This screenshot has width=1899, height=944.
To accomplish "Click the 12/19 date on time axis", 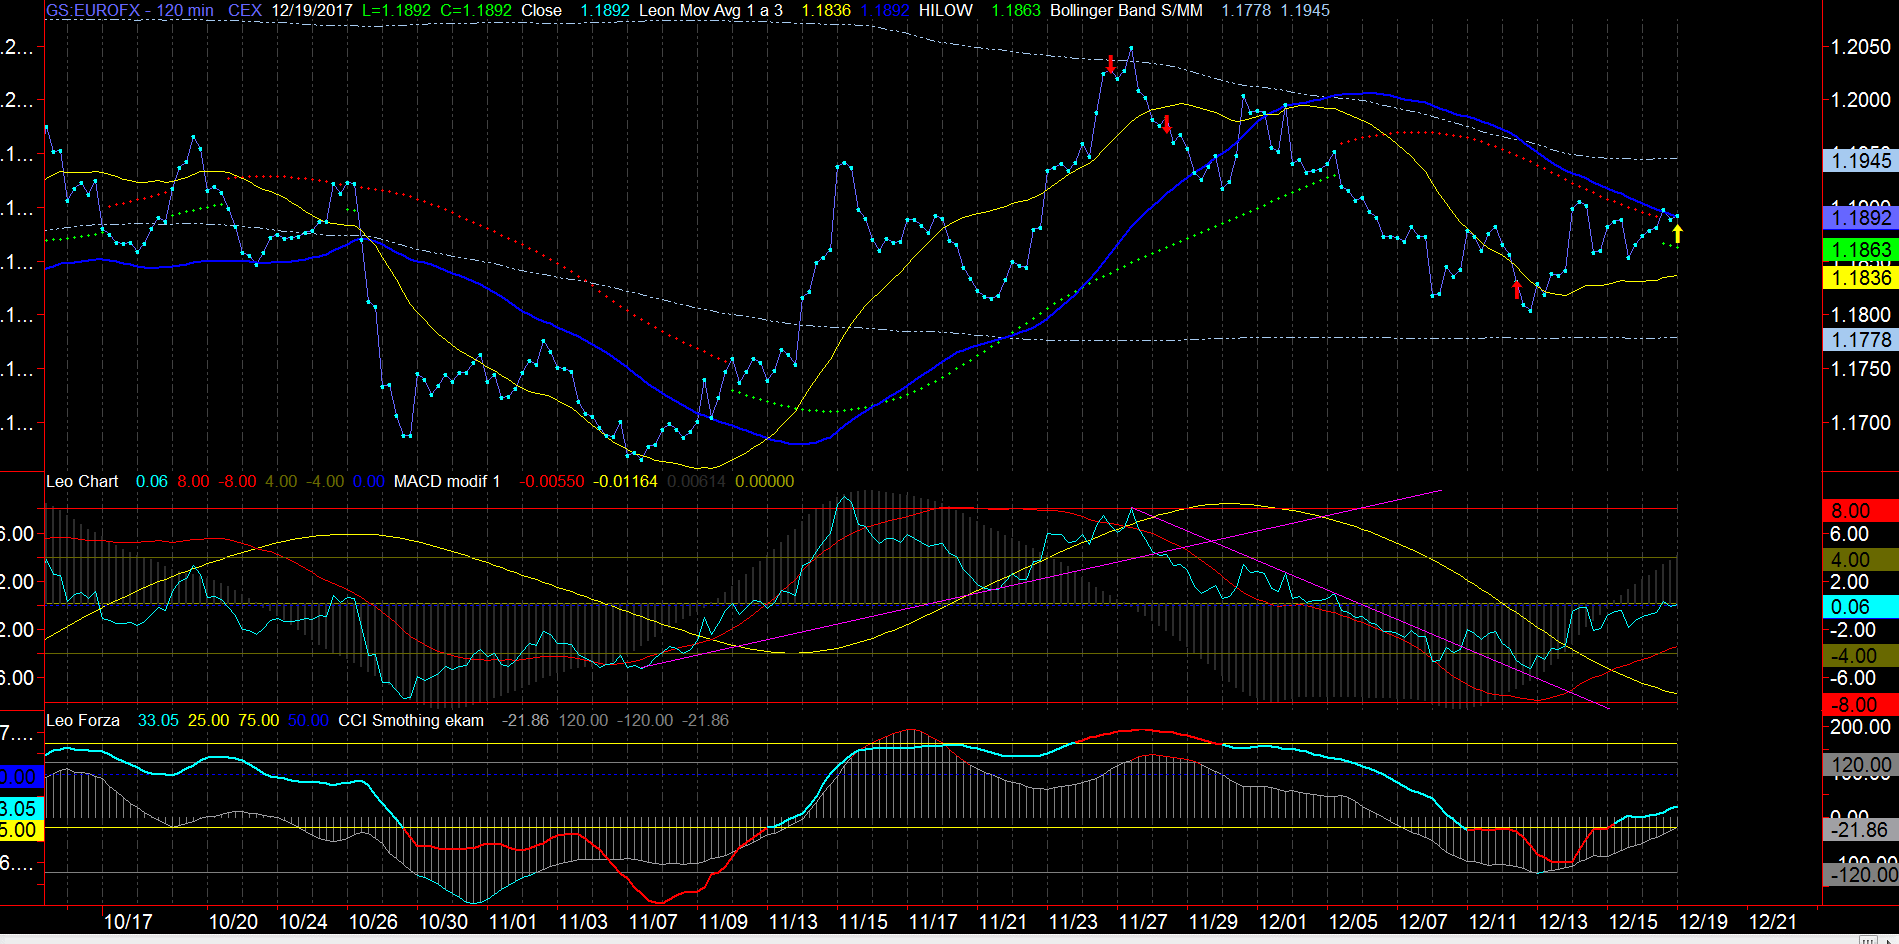I will pos(1703,922).
